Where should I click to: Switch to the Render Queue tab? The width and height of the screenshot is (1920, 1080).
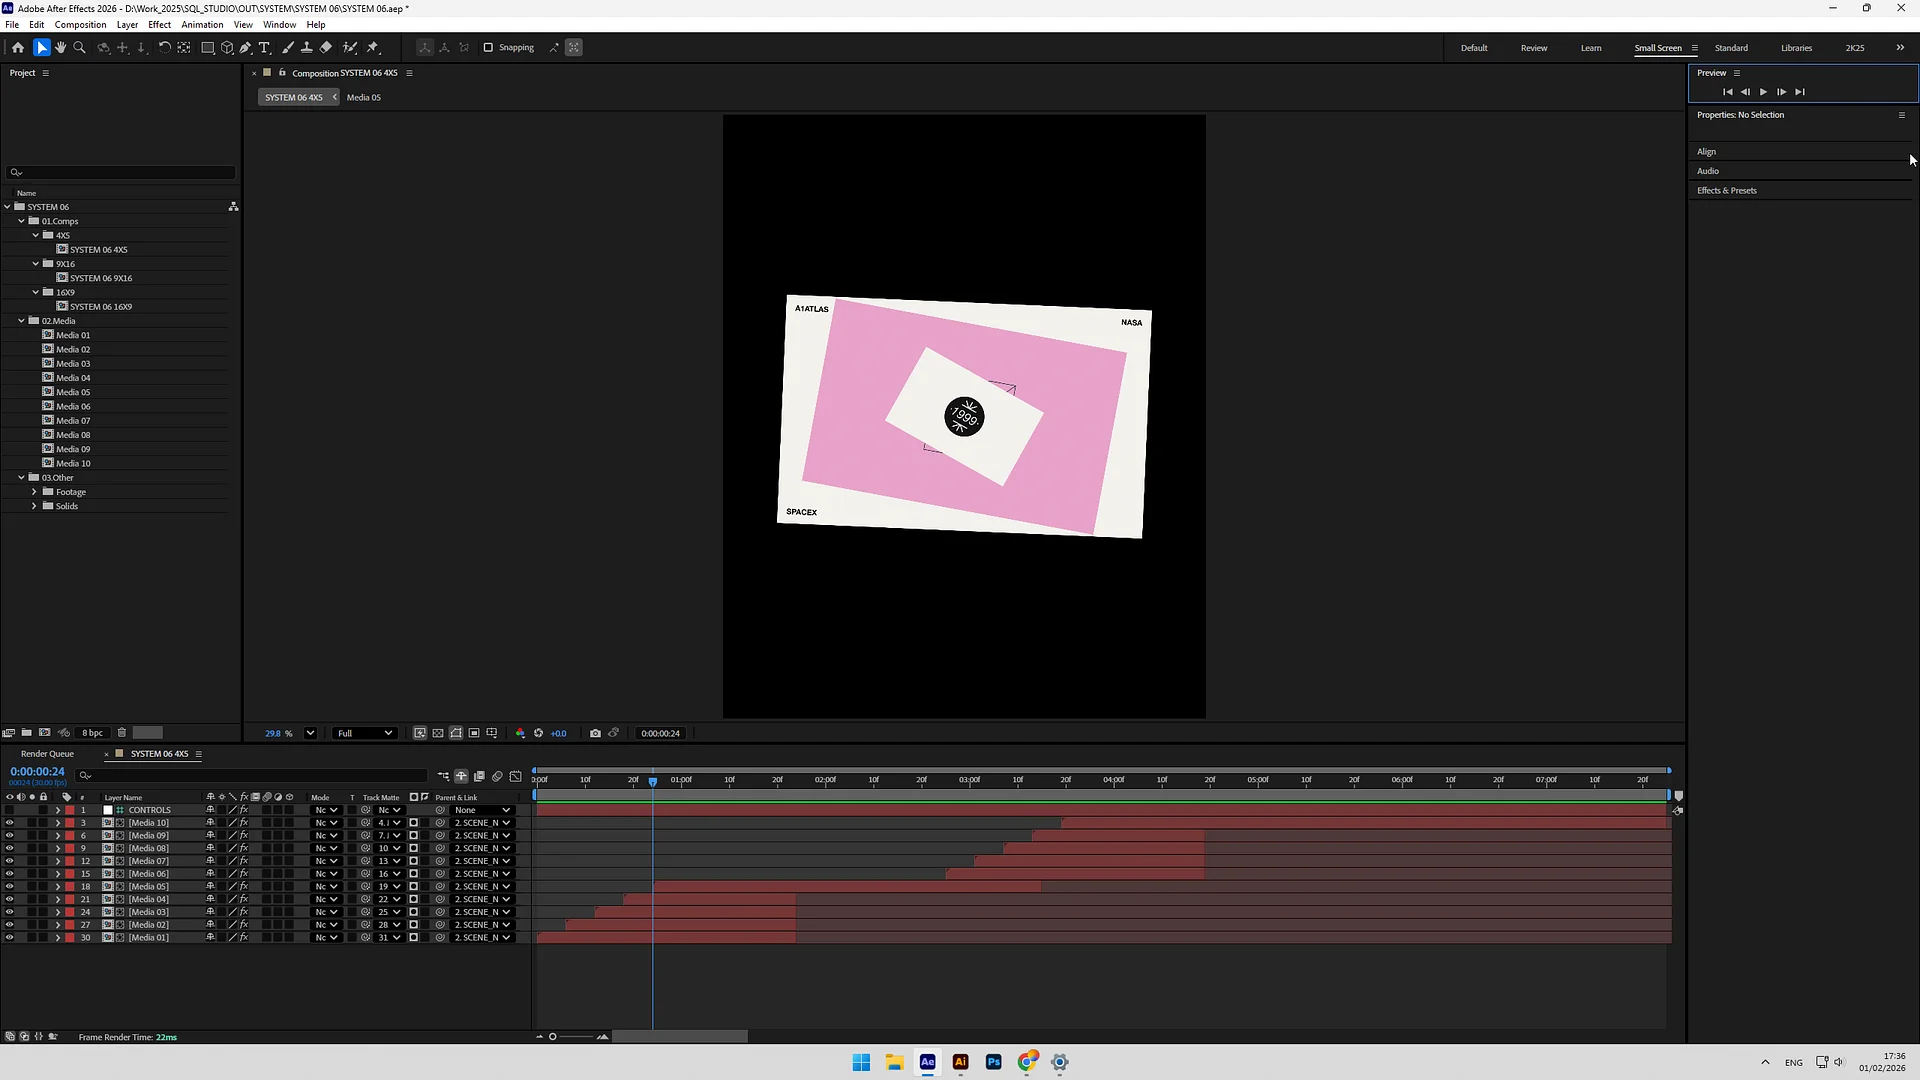click(x=47, y=754)
